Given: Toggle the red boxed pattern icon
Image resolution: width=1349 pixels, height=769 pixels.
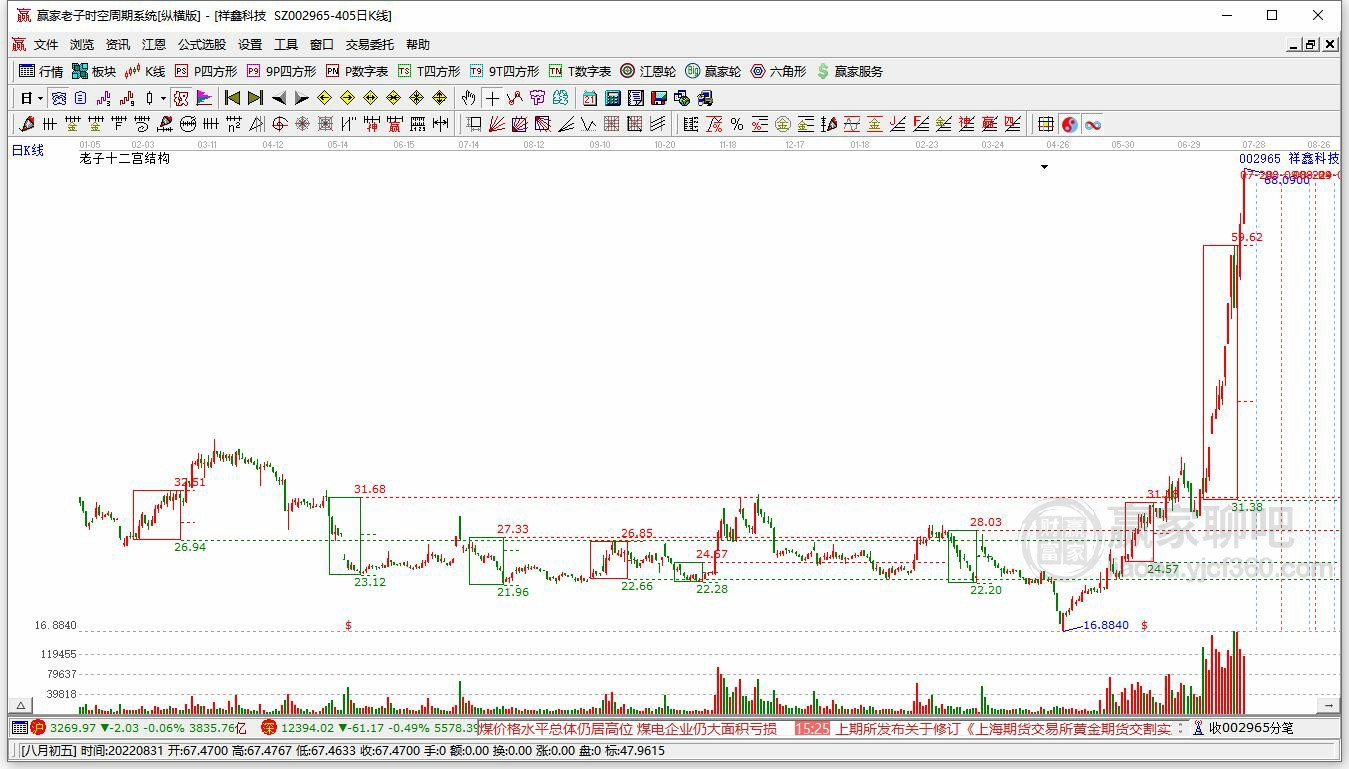Looking at the screenshot, I should click(x=180, y=98).
